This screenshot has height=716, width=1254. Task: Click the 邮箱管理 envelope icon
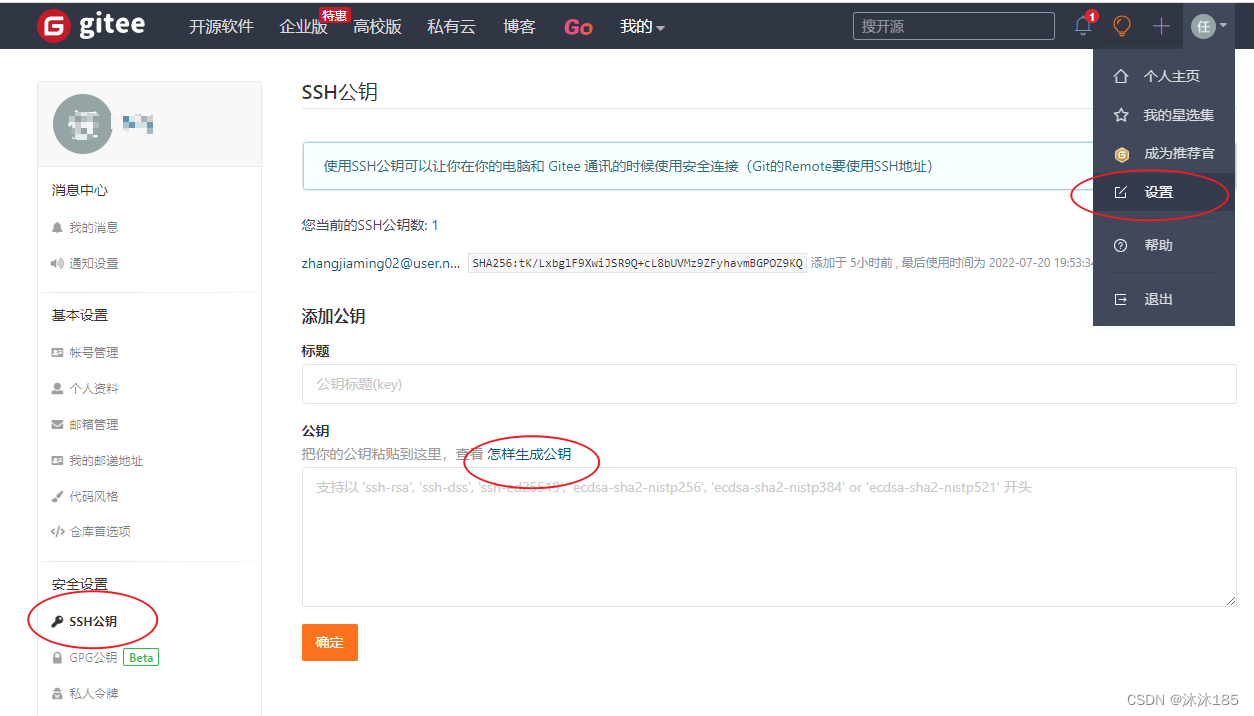click(x=58, y=424)
